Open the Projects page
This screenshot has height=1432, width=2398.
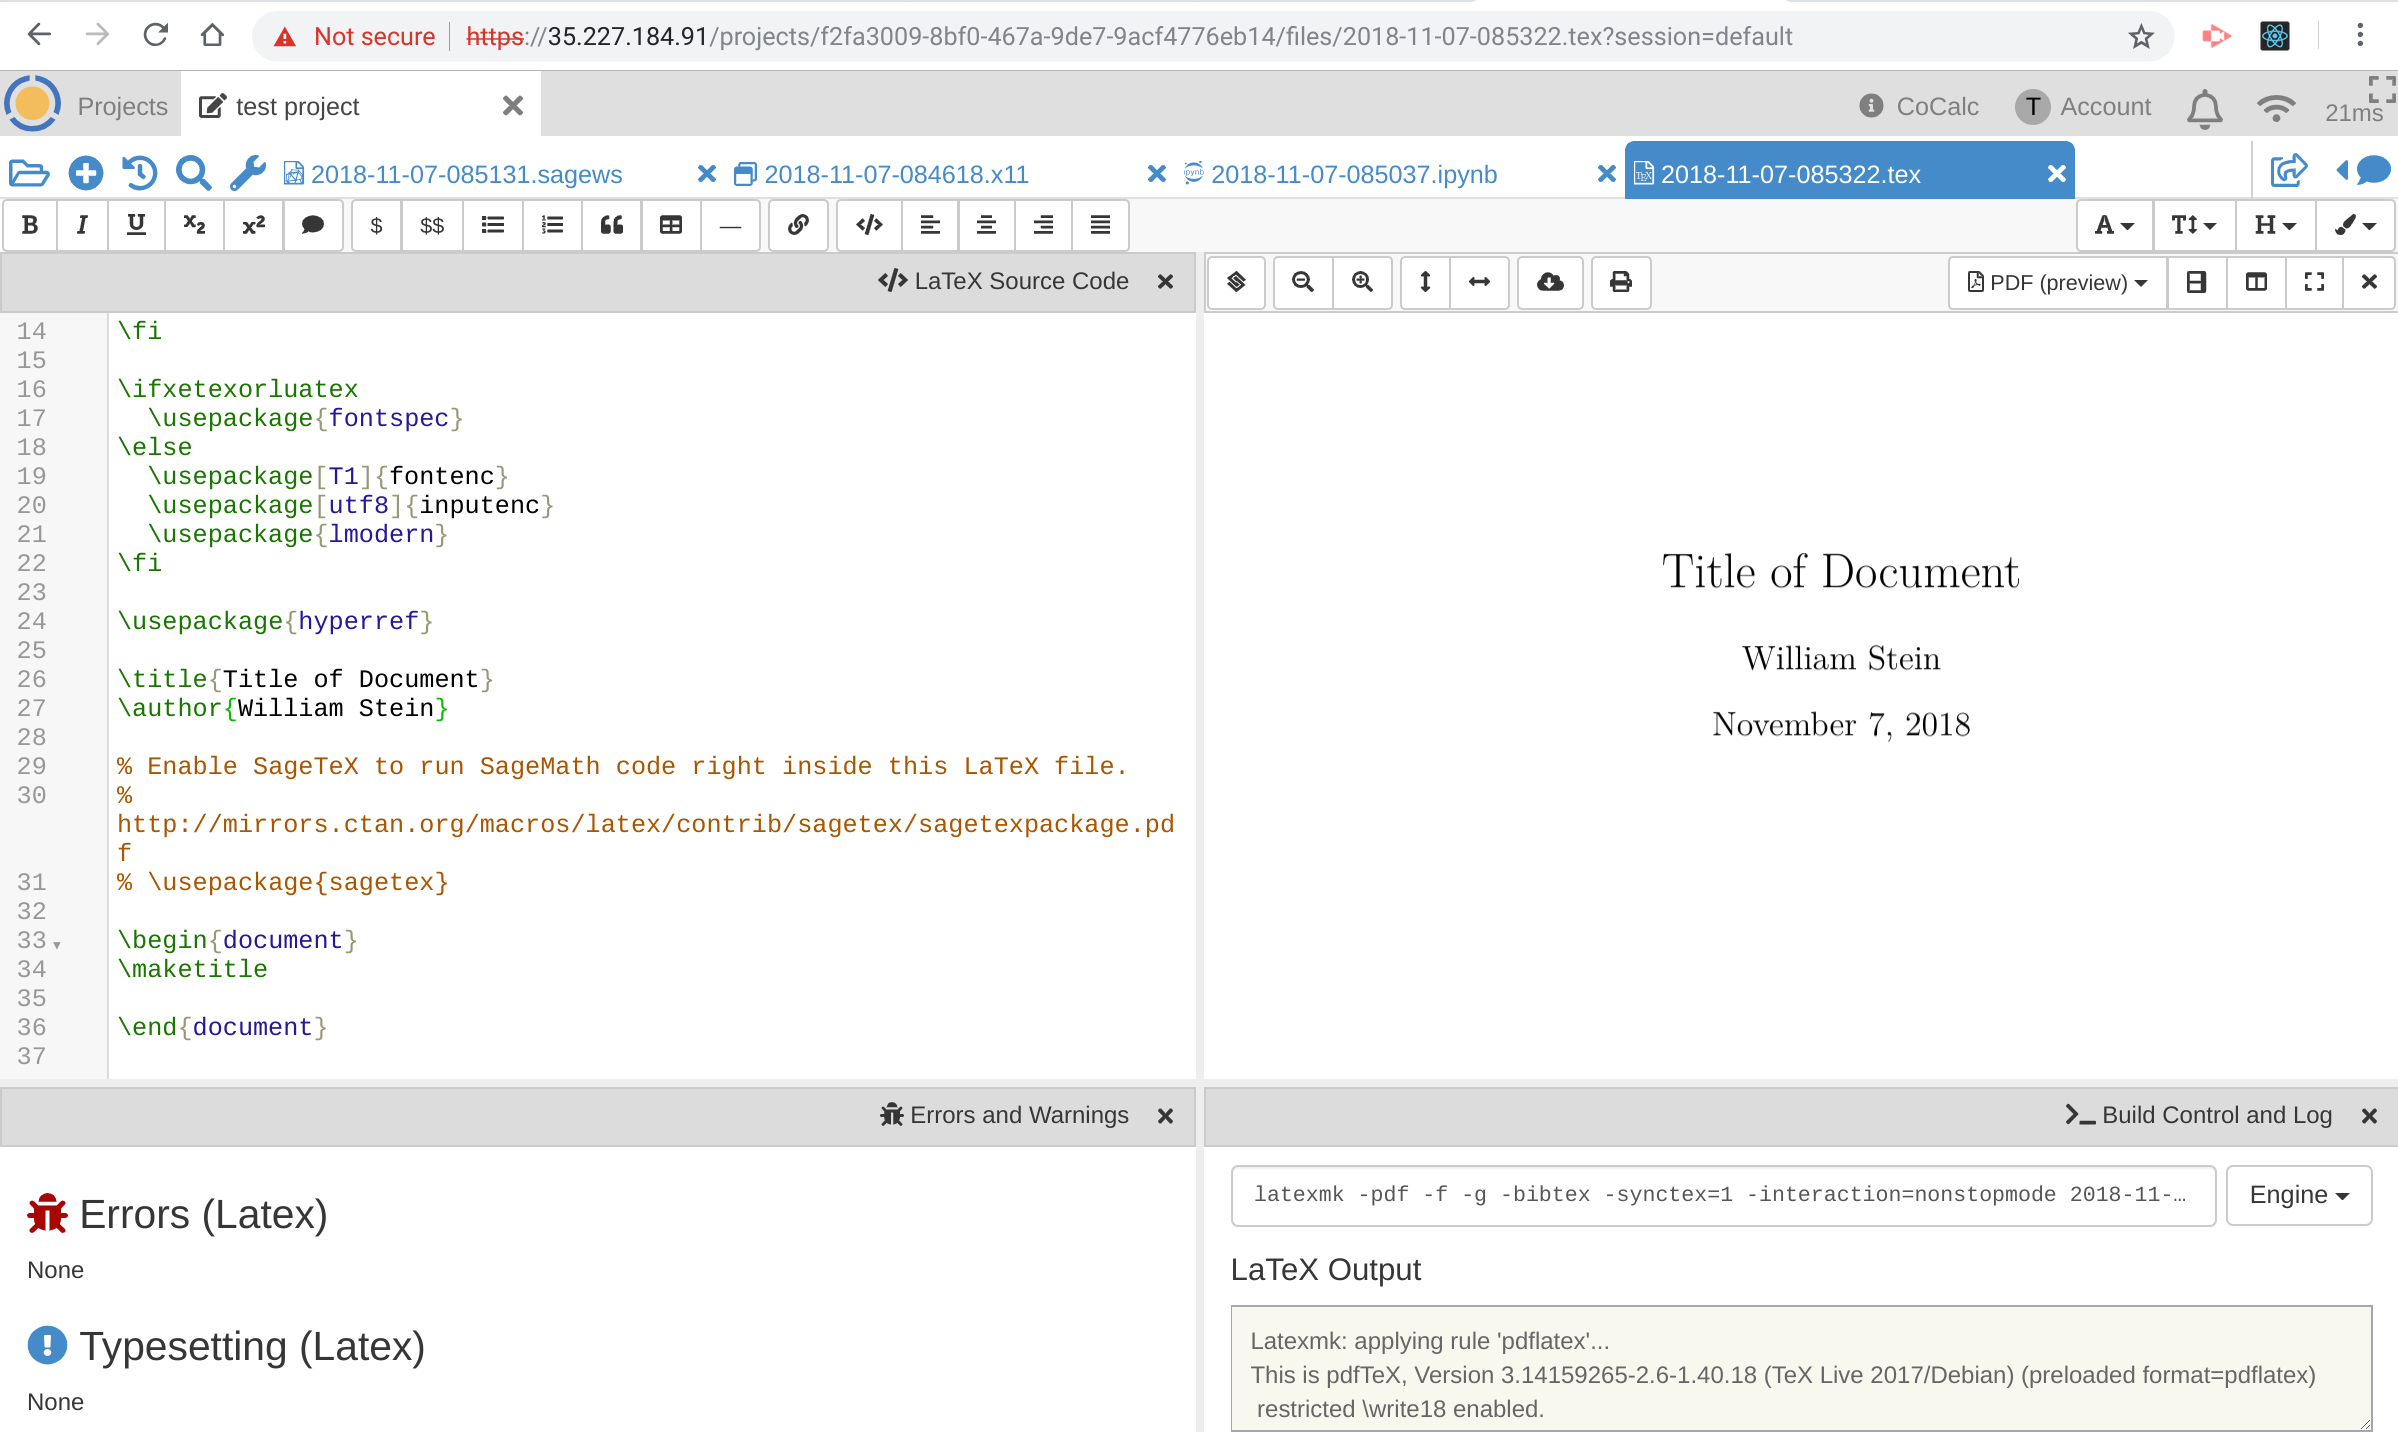click(122, 106)
